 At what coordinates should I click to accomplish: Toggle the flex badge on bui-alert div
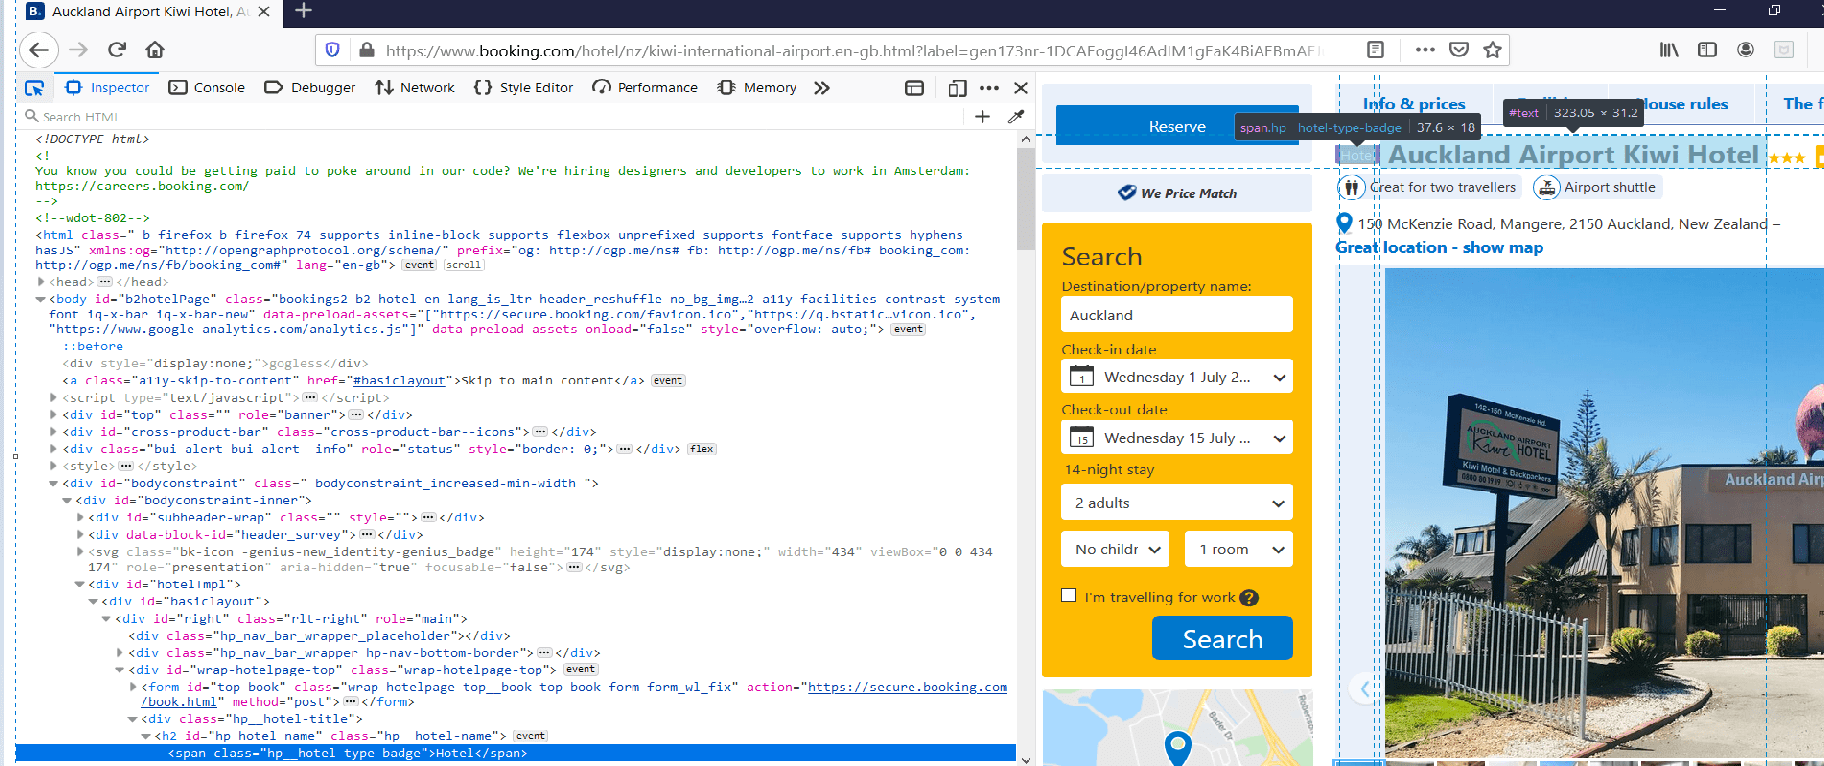coord(702,449)
